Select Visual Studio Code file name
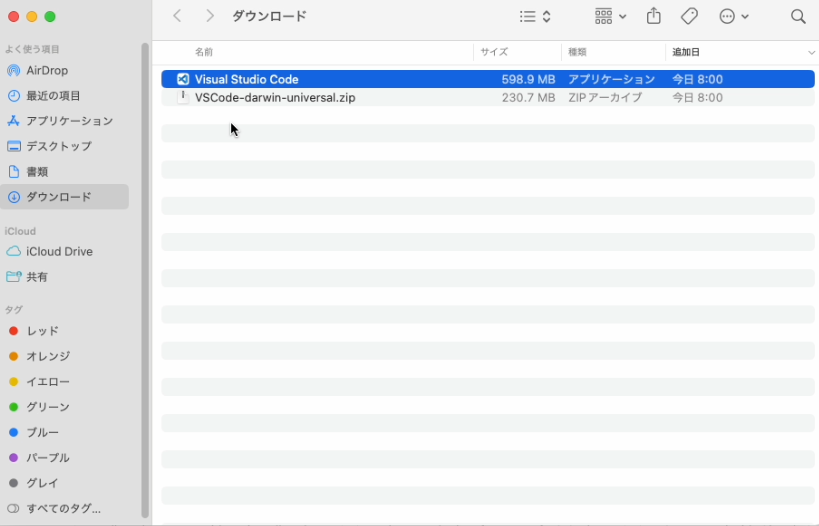819x526 pixels. (247, 79)
